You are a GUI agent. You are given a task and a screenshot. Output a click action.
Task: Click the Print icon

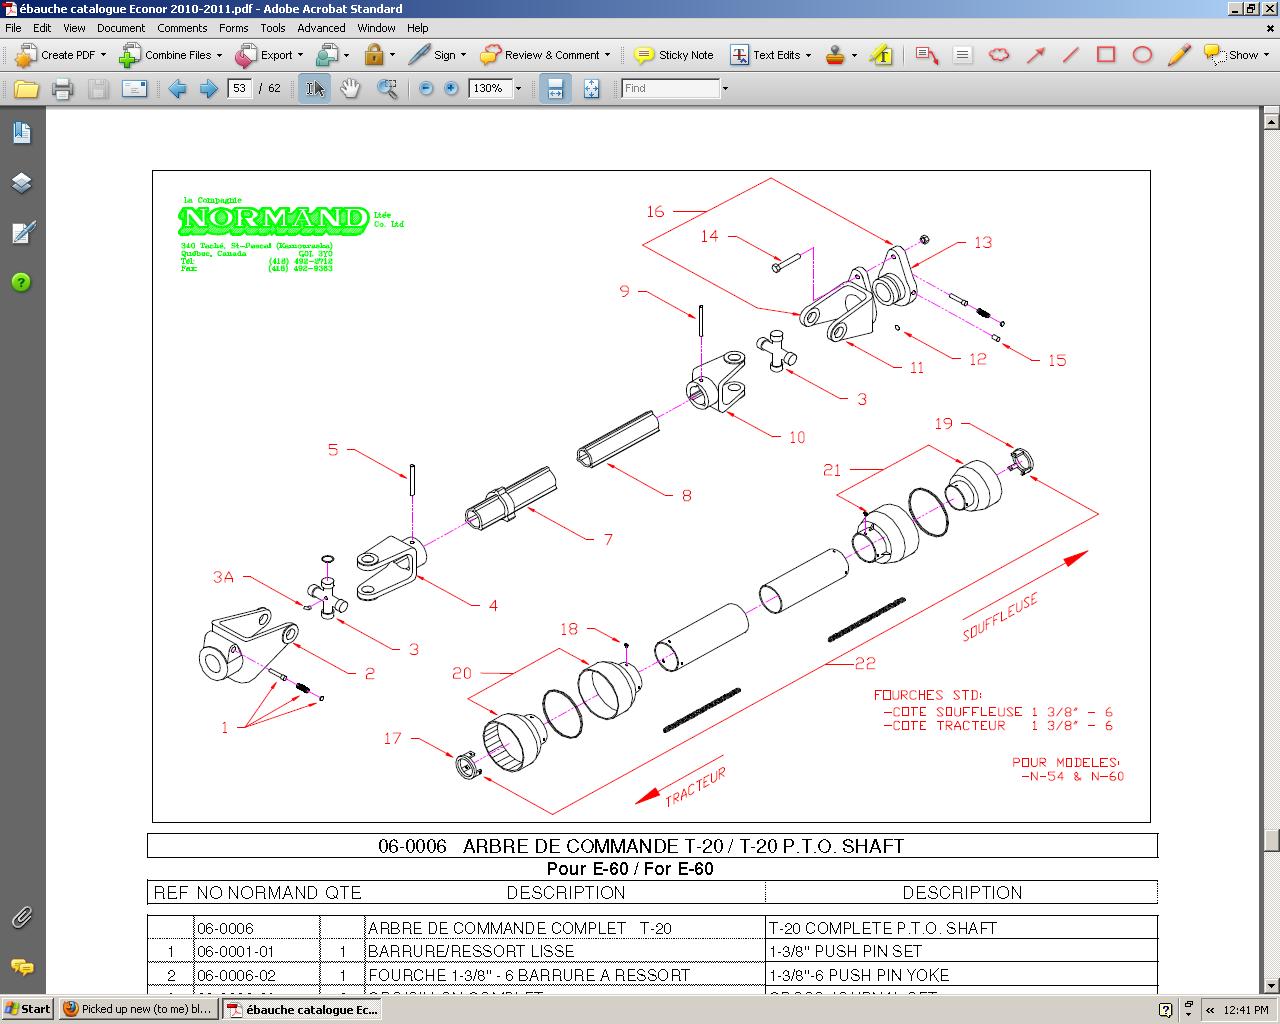coord(62,89)
